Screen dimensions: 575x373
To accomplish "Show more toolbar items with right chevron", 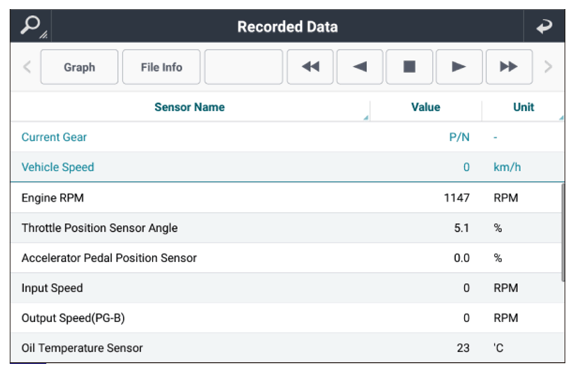I will 548,67.
